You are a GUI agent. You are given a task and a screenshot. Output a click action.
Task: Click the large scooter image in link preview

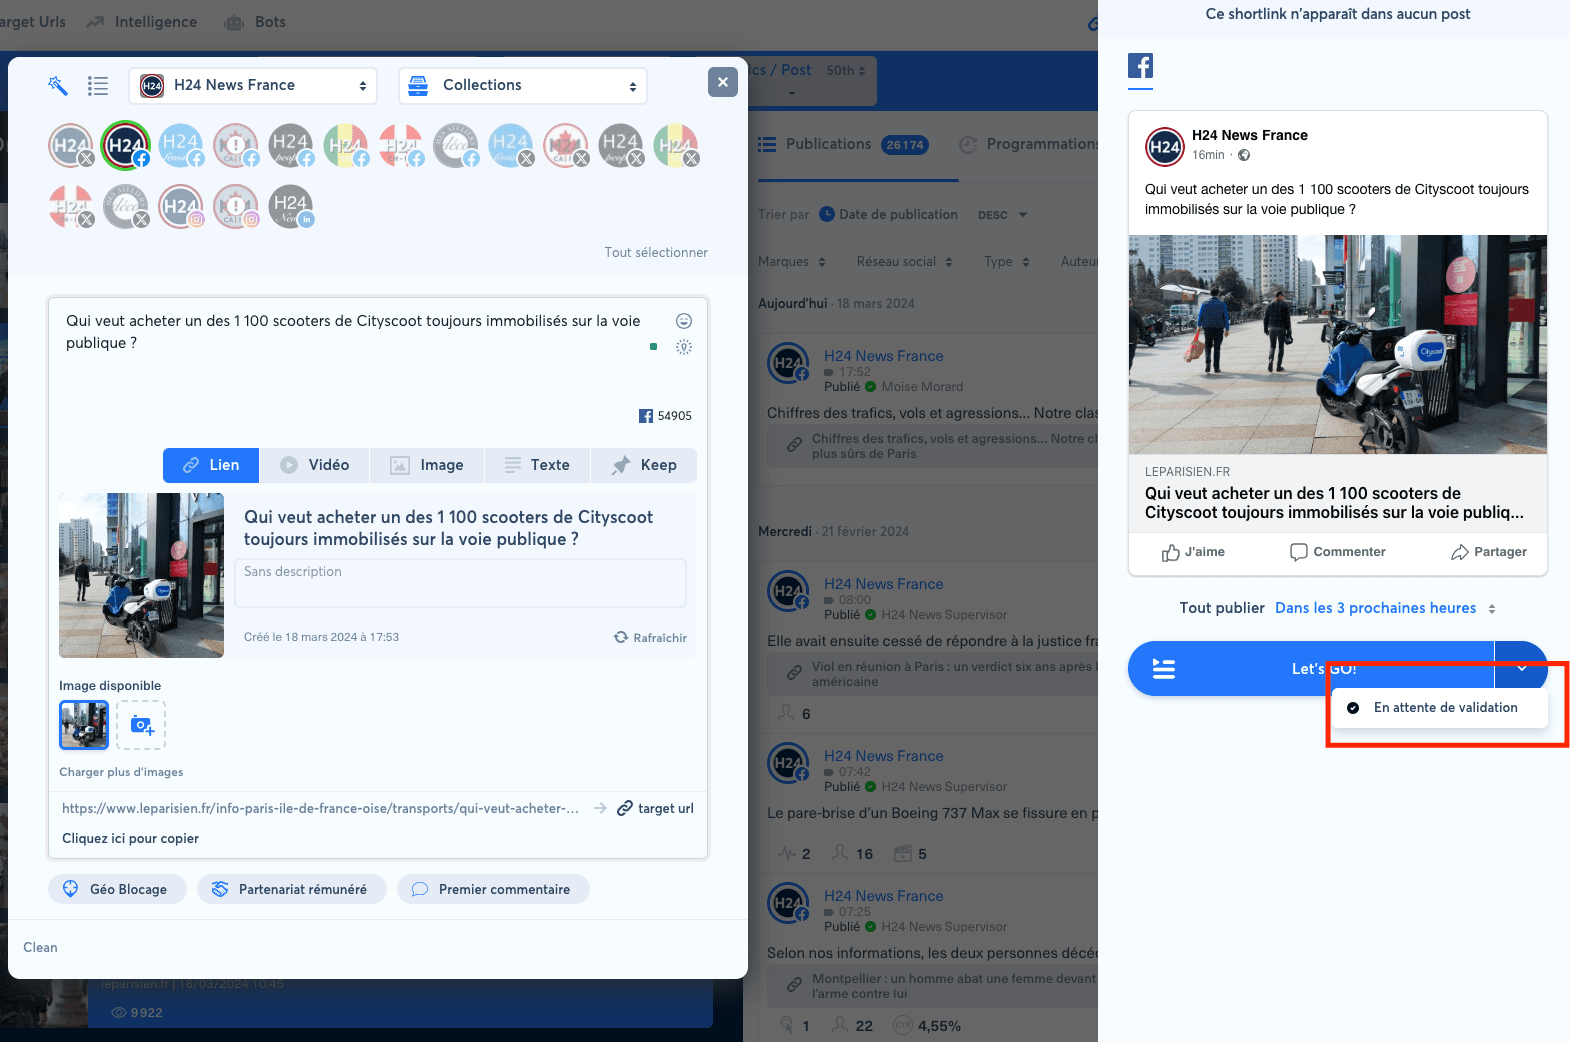pyautogui.click(x=142, y=575)
